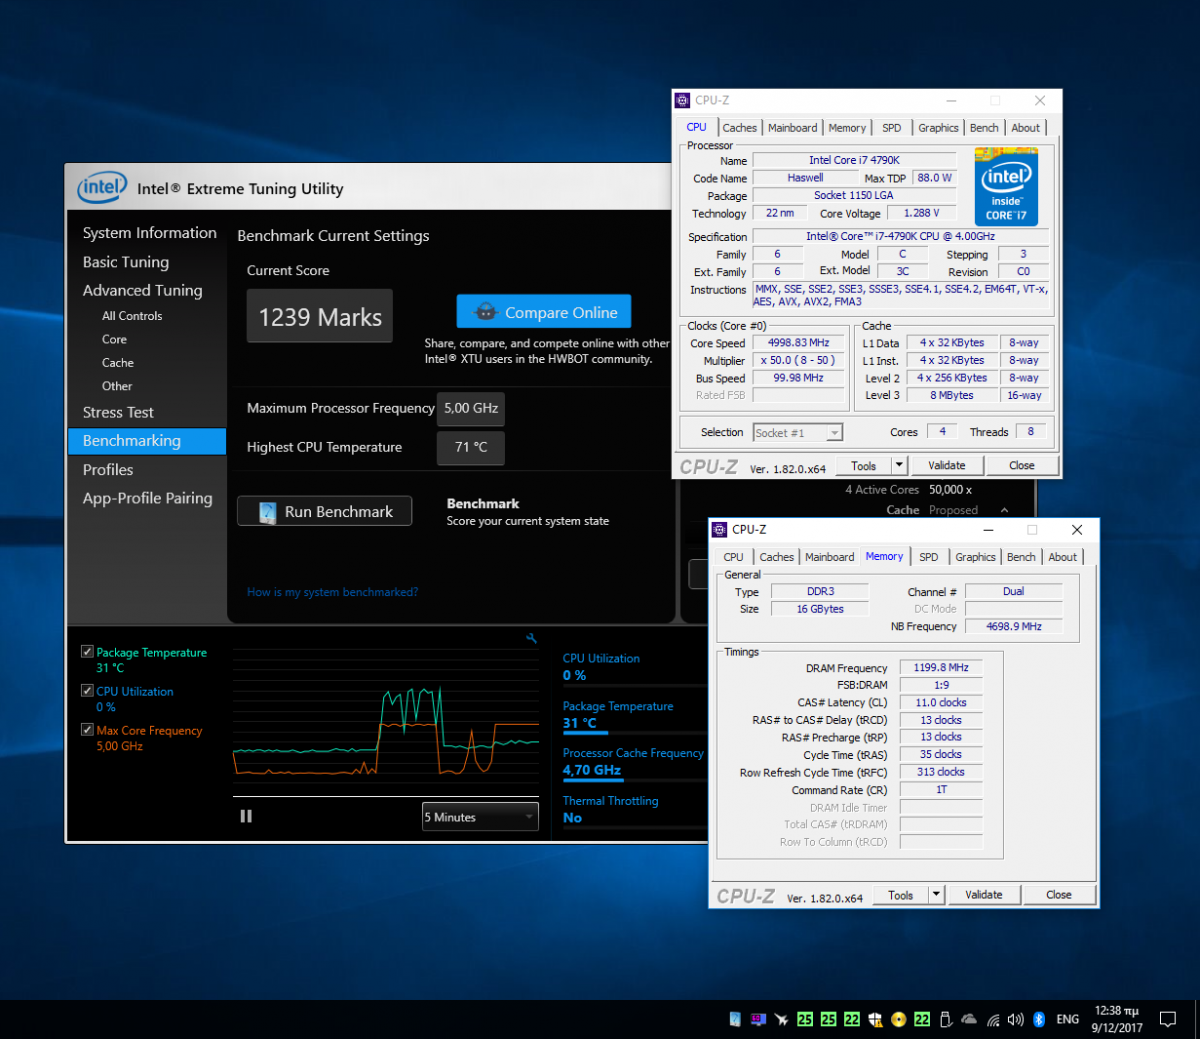Open System Information in the XTU sidebar
This screenshot has height=1039, width=1200.
(x=150, y=233)
